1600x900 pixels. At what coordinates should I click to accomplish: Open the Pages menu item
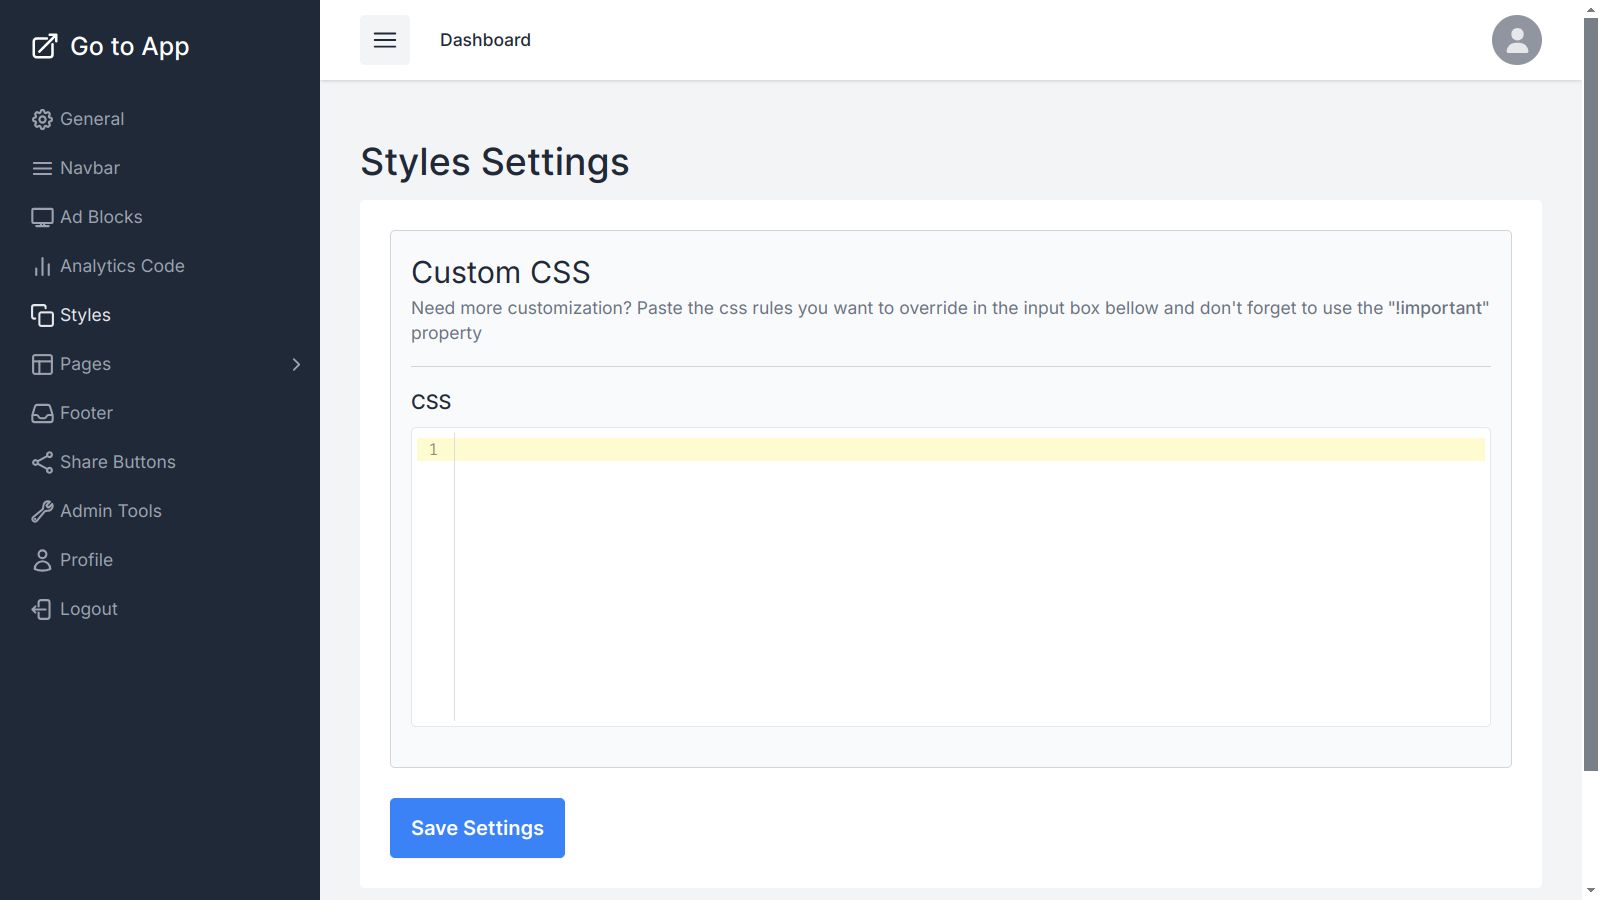[x=86, y=364]
